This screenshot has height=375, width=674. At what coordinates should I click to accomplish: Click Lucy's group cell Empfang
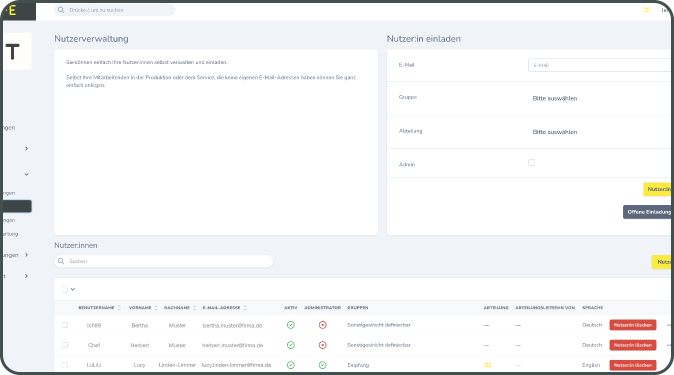point(358,365)
